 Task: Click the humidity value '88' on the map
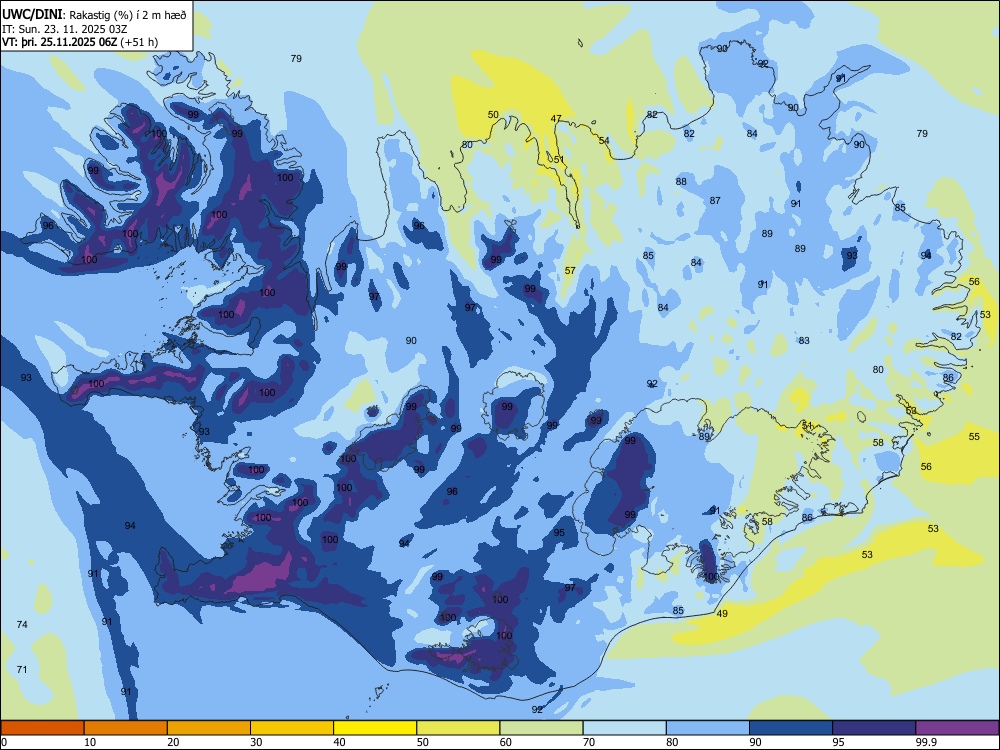[681, 181]
